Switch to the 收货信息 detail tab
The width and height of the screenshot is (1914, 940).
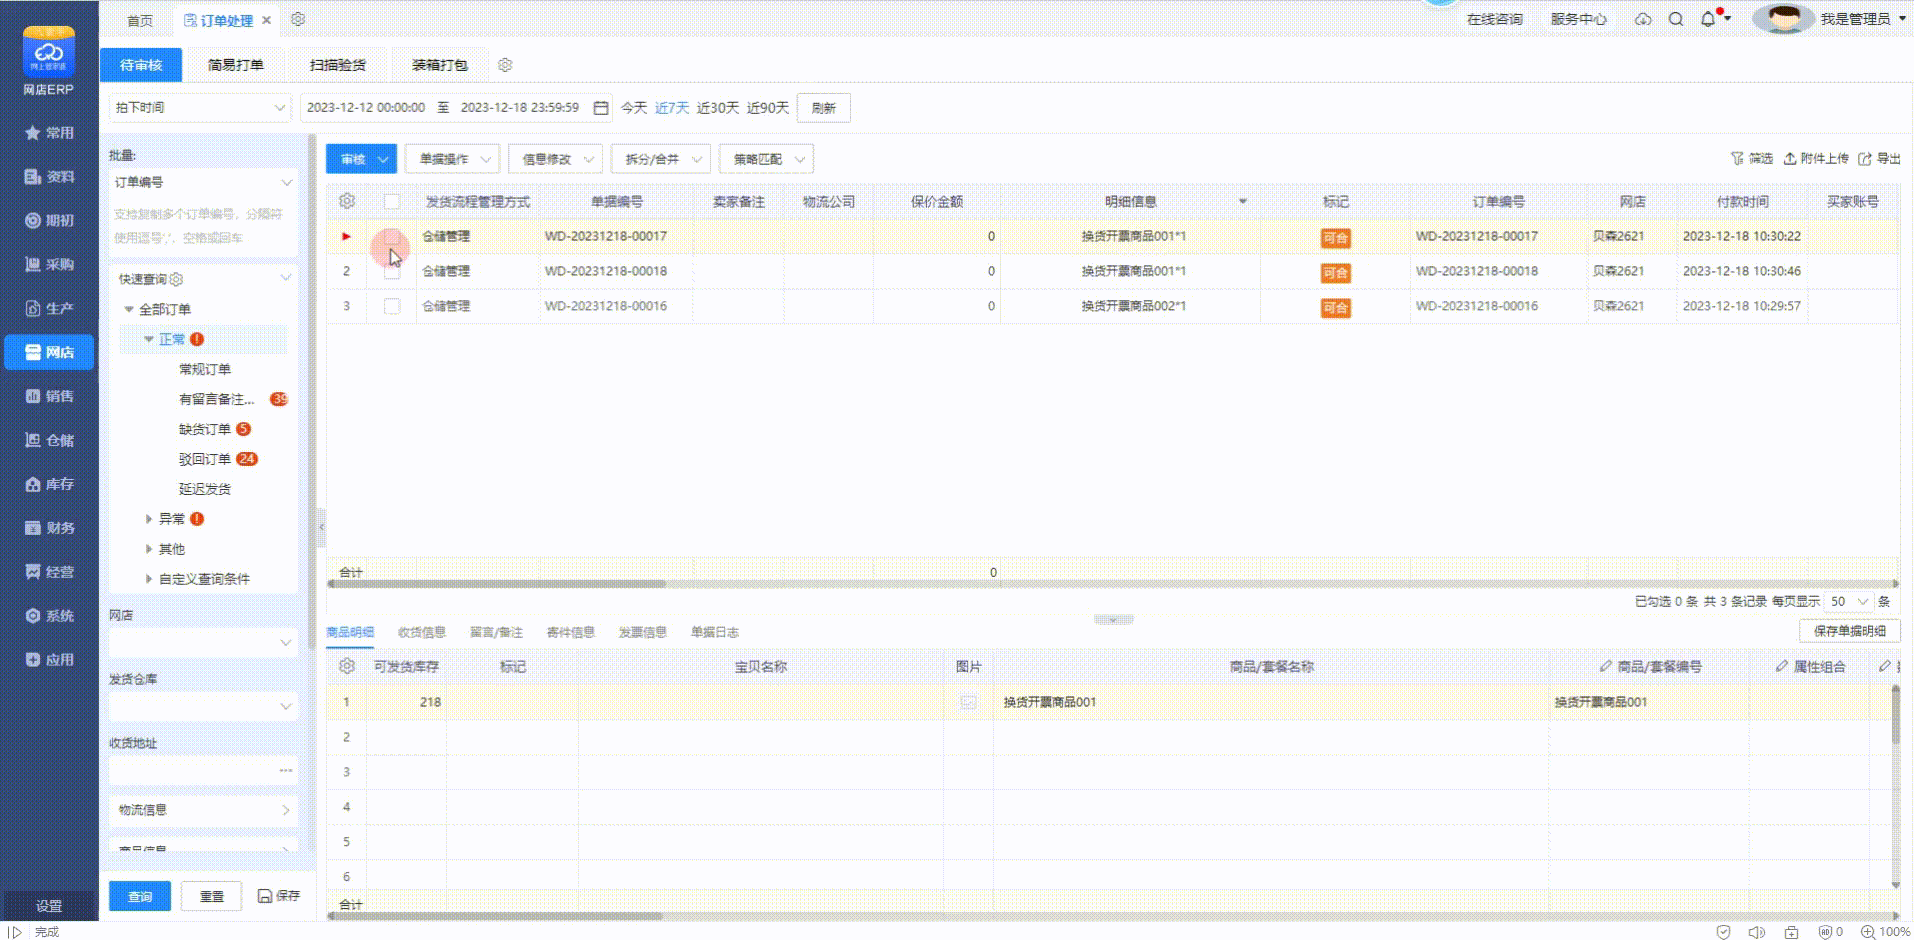point(422,632)
